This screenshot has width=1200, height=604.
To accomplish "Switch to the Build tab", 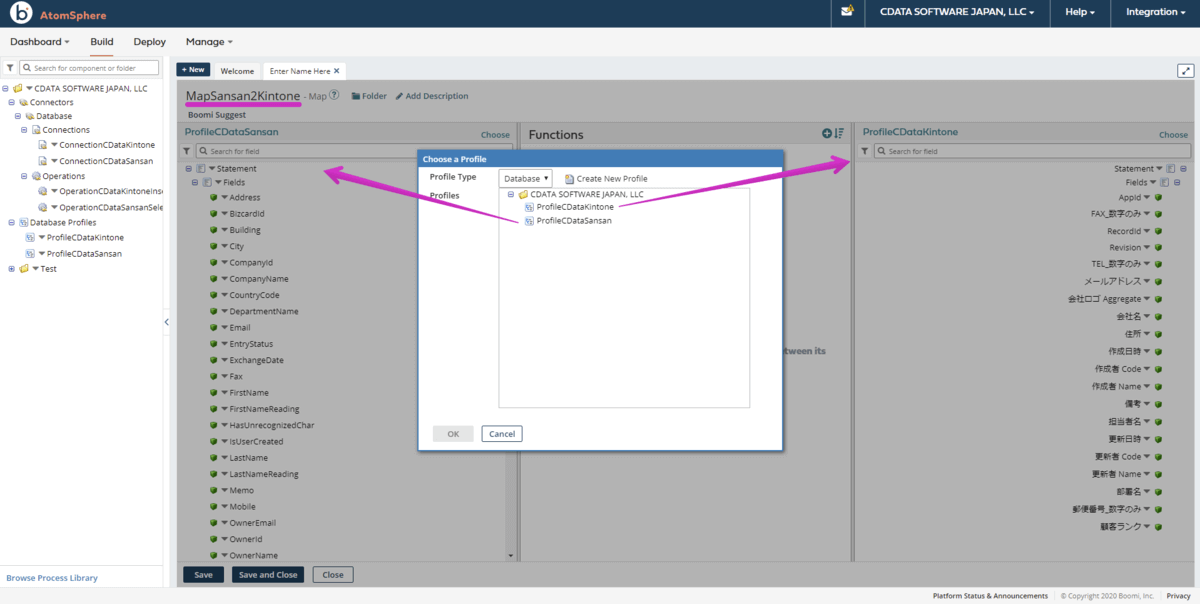I will [x=102, y=42].
